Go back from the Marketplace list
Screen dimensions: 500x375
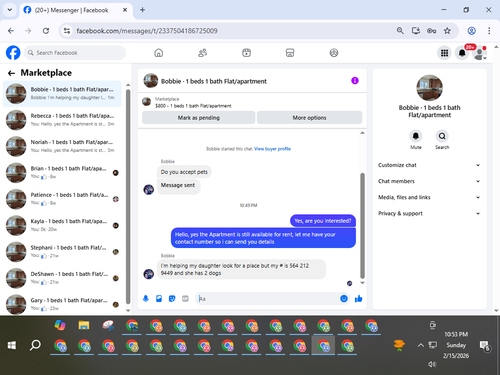point(11,73)
